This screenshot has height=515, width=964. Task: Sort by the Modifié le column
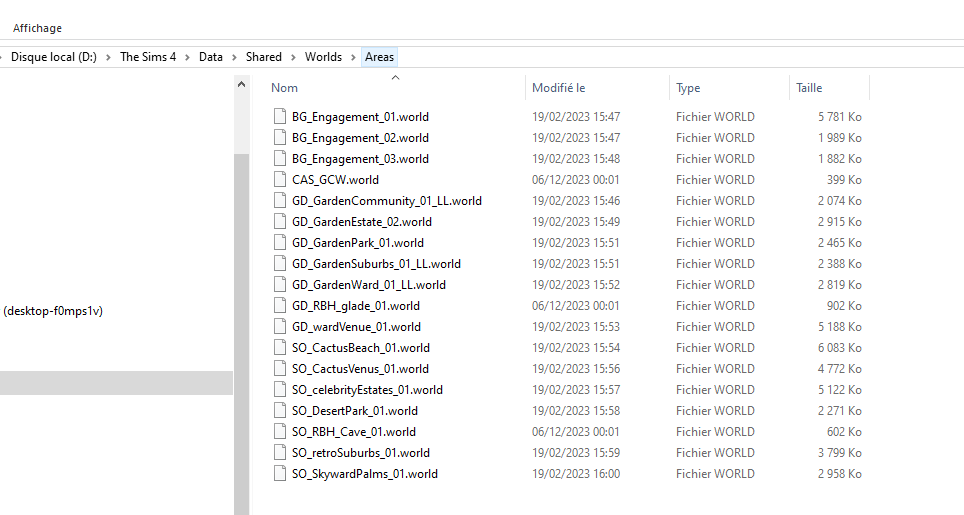[x=558, y=88]
